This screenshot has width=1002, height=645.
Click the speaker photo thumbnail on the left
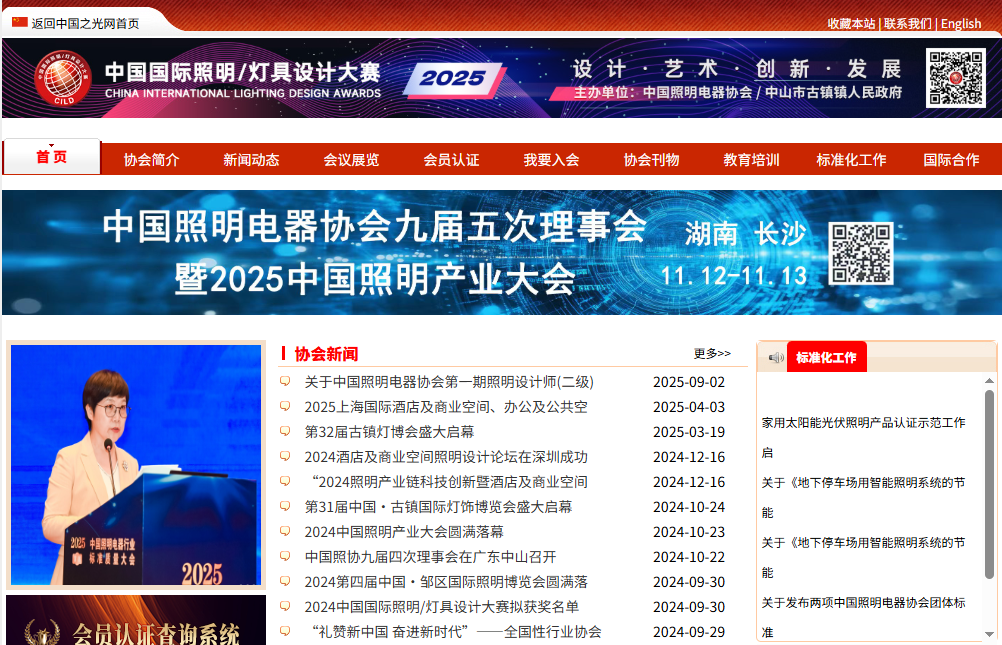click(x=135, y=465)
